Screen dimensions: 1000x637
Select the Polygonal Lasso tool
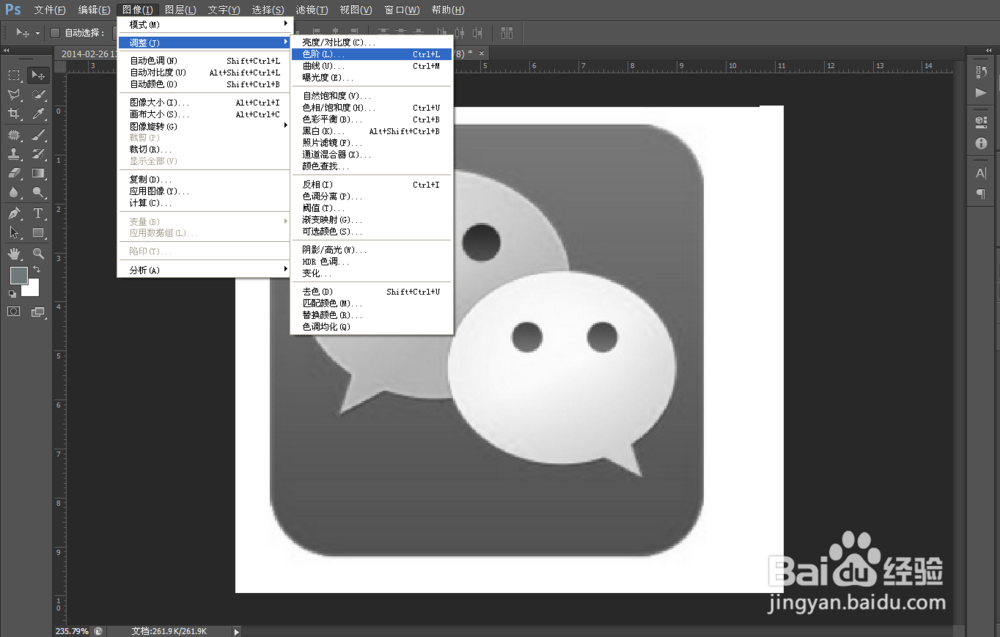pos(14,95)
